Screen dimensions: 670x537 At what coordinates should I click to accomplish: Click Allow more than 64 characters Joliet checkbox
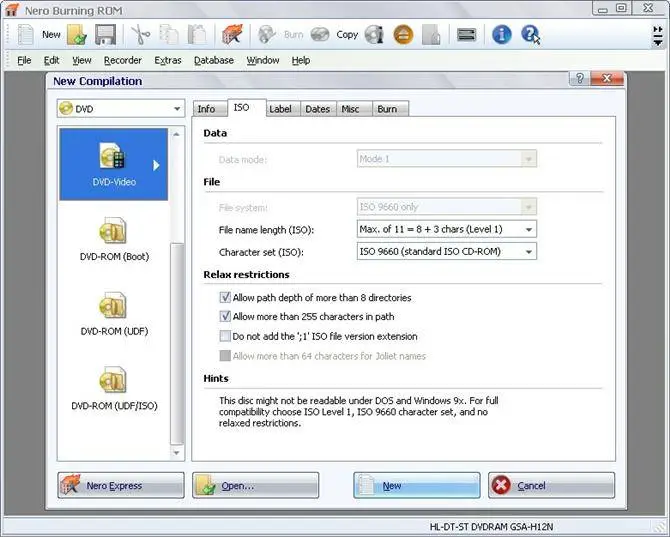point(225,355)
